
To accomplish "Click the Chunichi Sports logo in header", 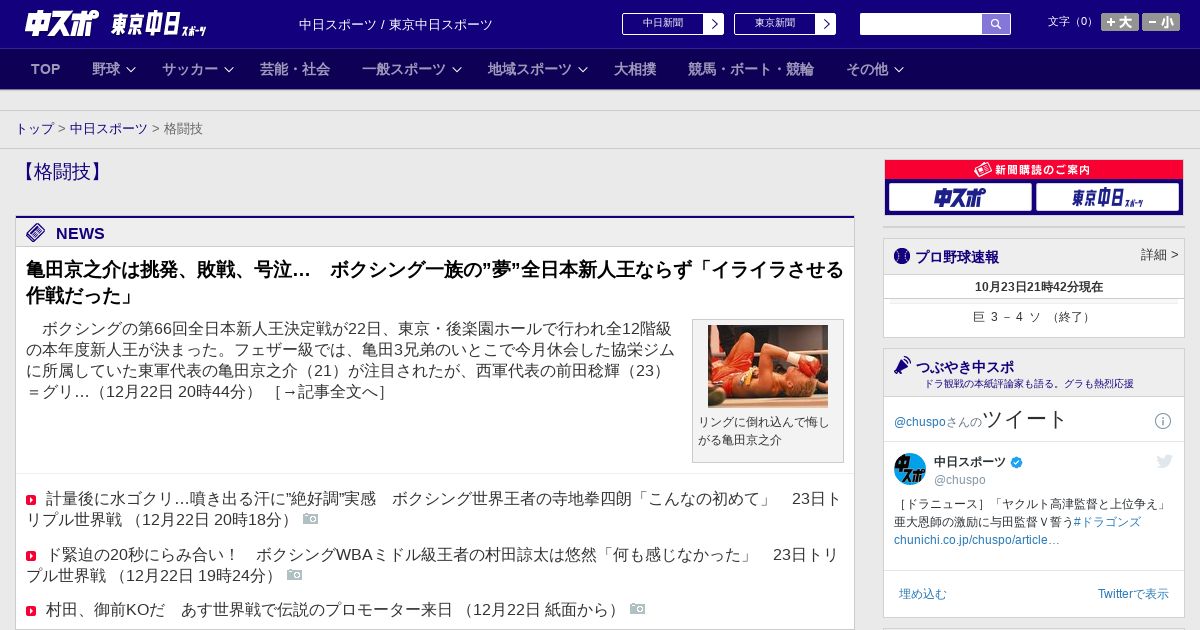I will click(62, 23).
